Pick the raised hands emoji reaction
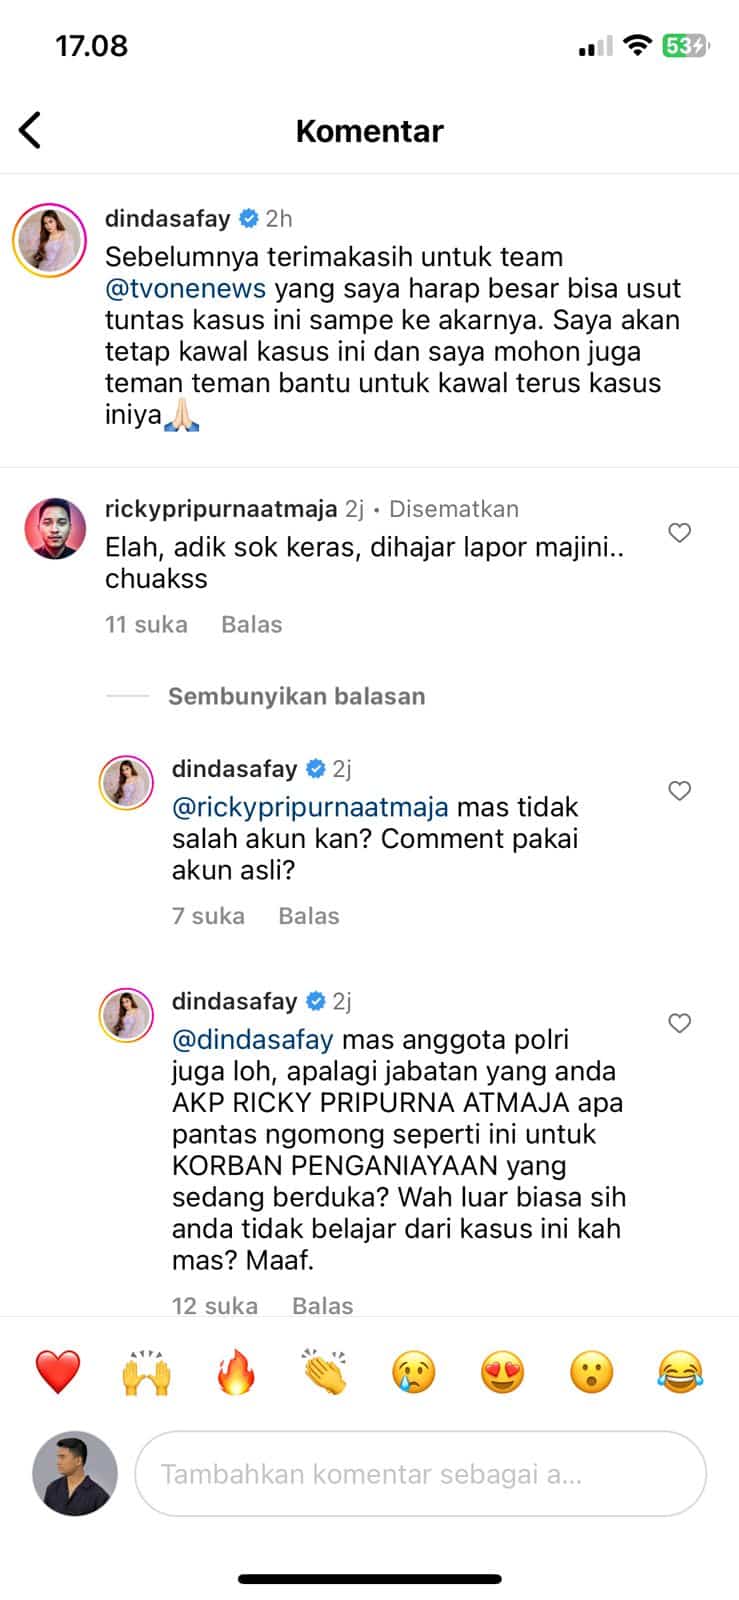 pos(146,1371)
